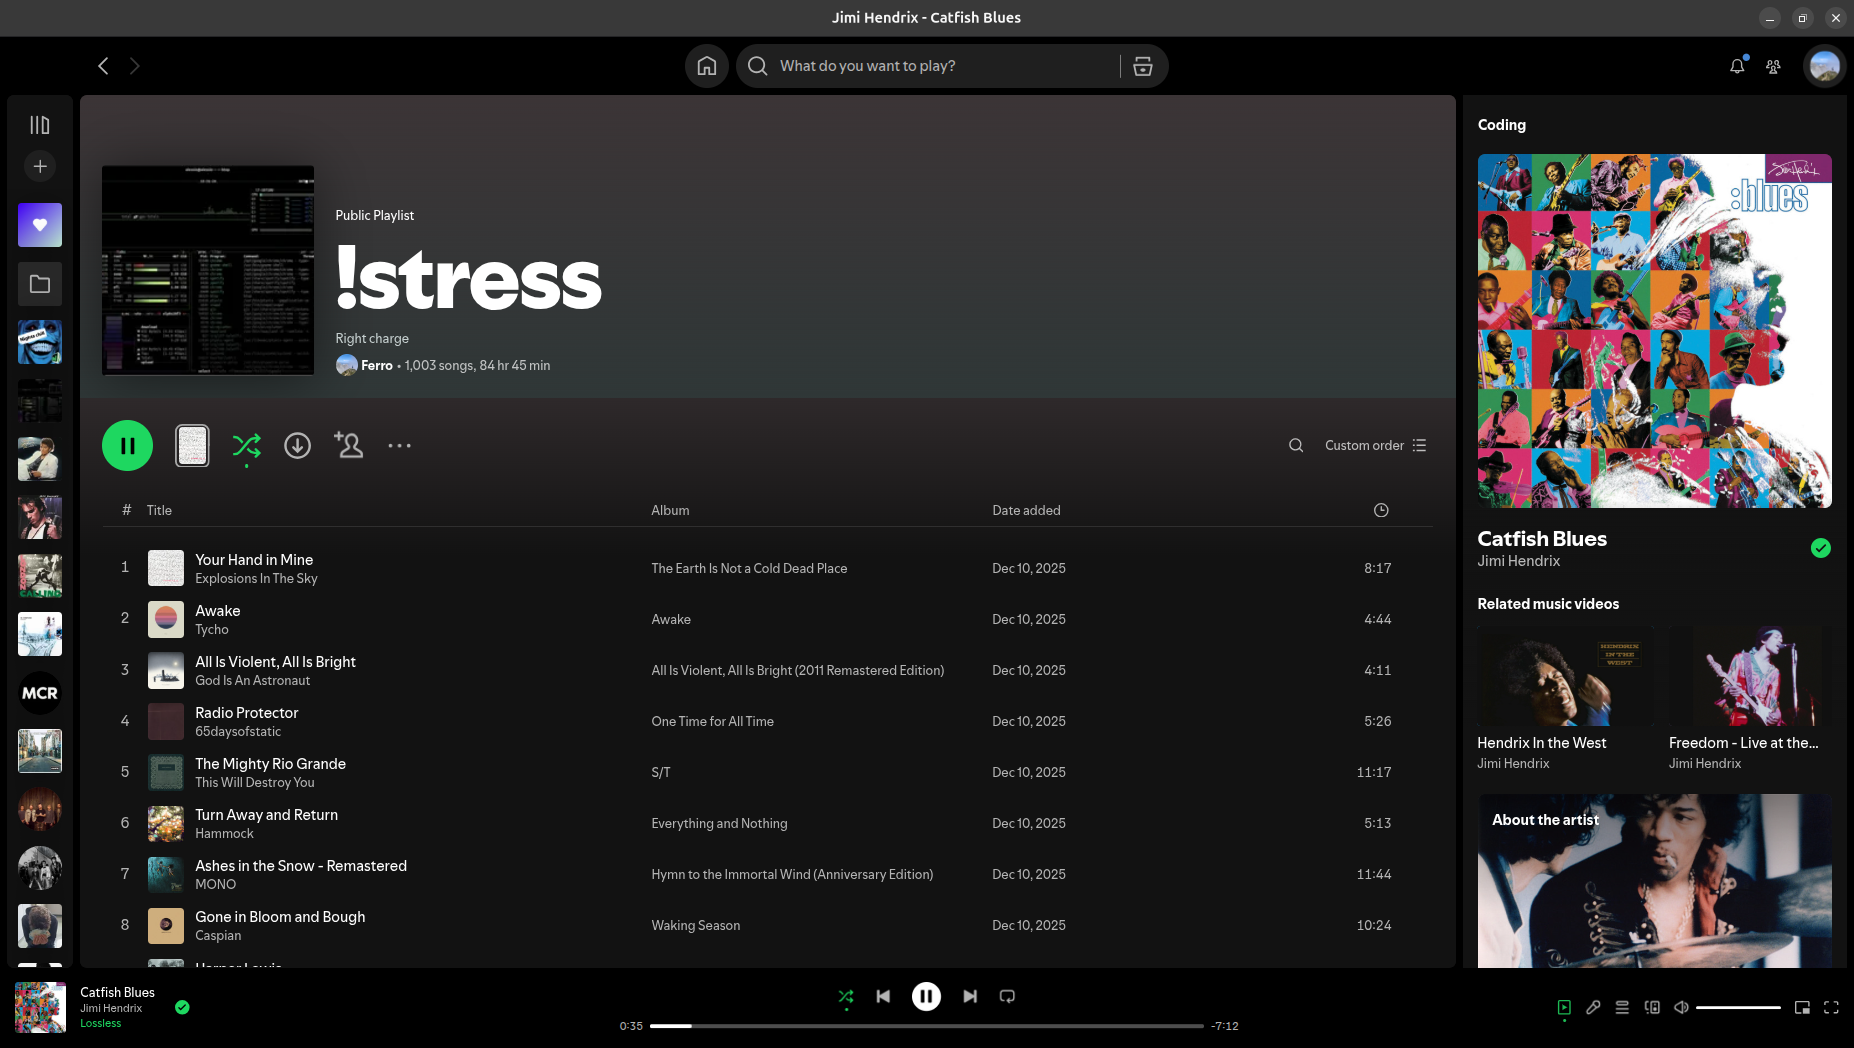Open more options for the playlist
Viewport: 1854px width, 1048px height.
(399, 446)
